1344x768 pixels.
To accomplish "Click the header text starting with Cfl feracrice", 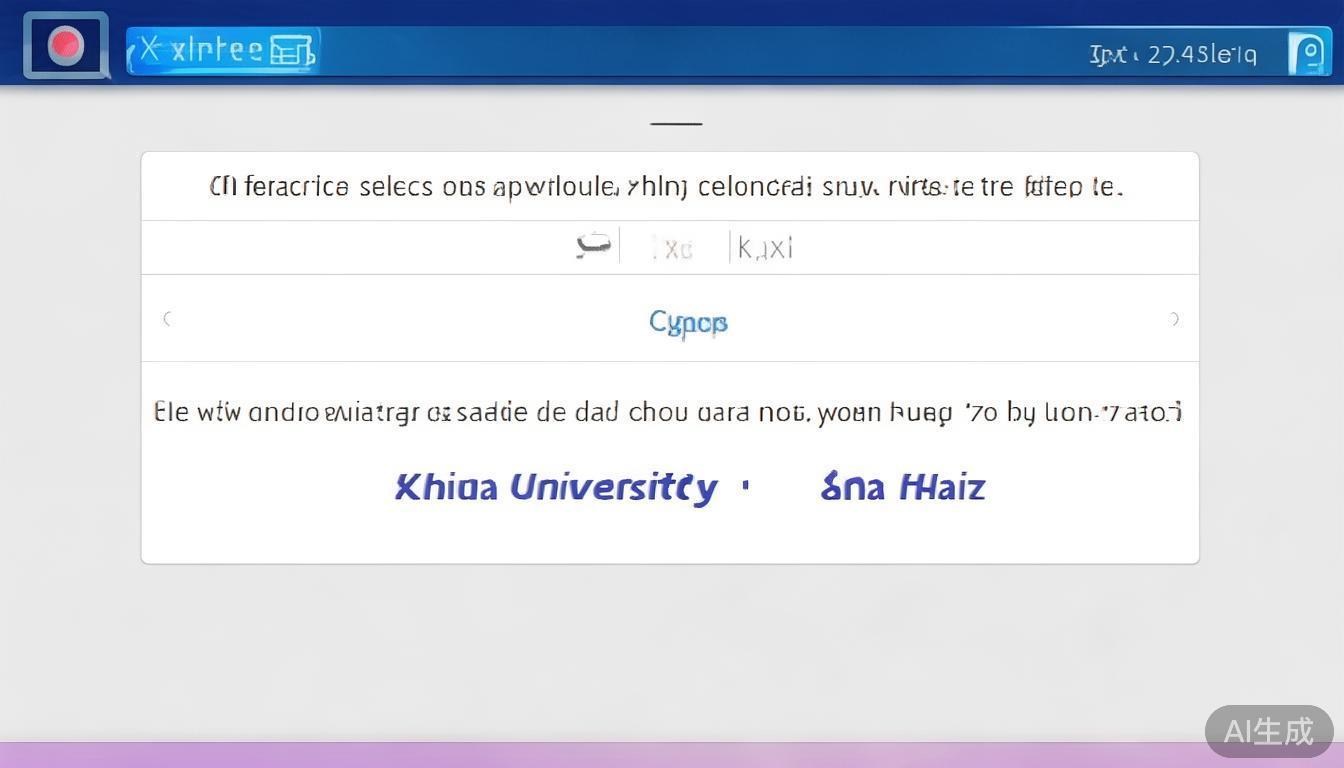I will pos(666,187).
